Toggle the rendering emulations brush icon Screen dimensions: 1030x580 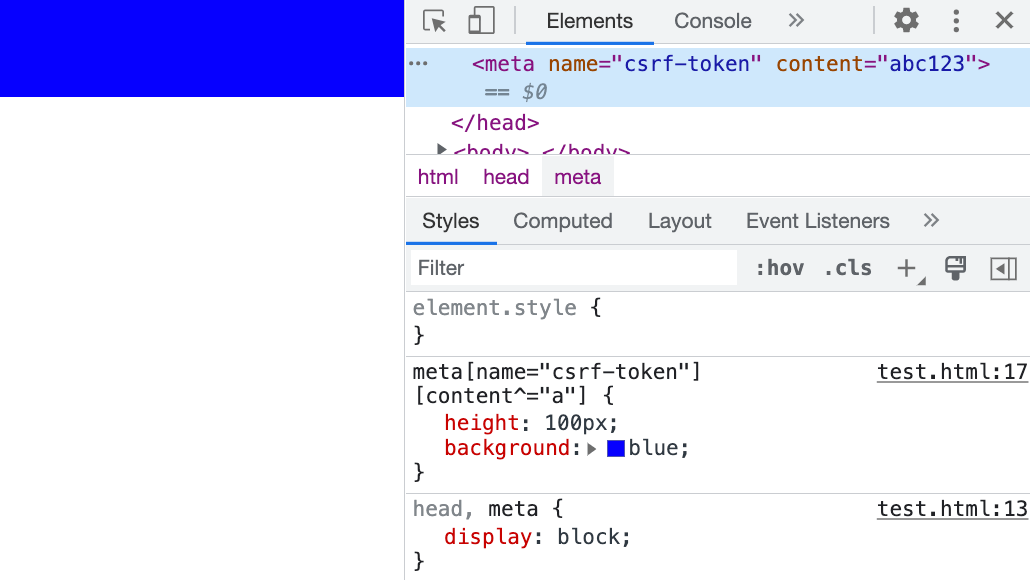(x=955, y=268)
